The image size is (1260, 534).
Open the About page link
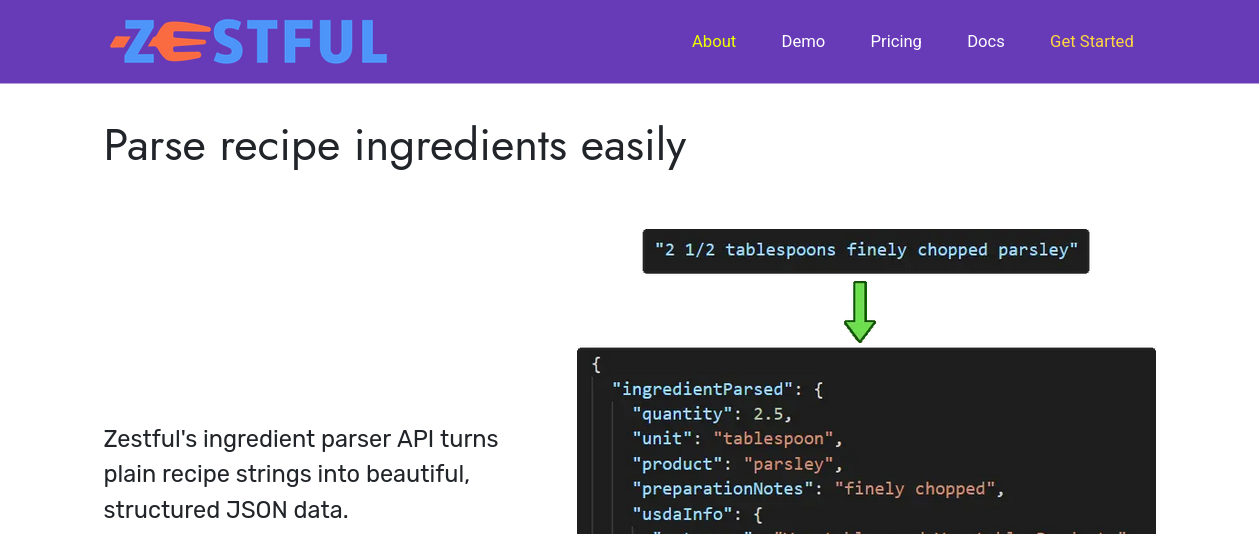click(x=714, y=41)
